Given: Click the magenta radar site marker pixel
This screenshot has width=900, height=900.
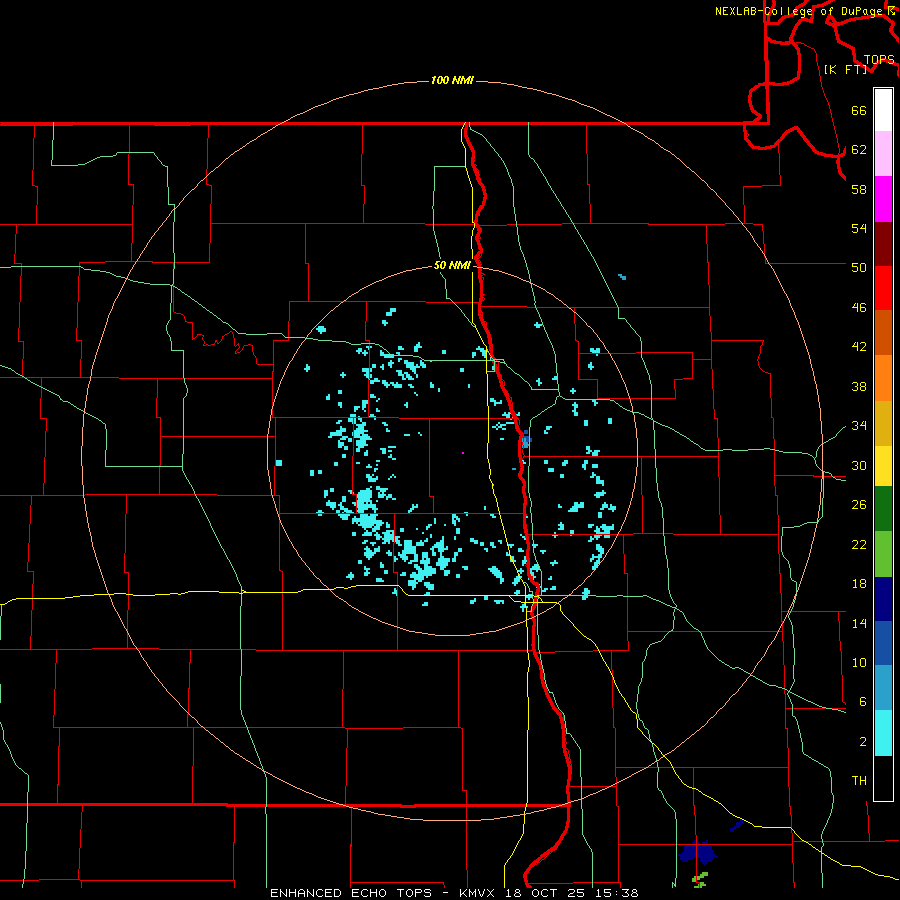Looking at the screenshot, I should click(463, 453).
